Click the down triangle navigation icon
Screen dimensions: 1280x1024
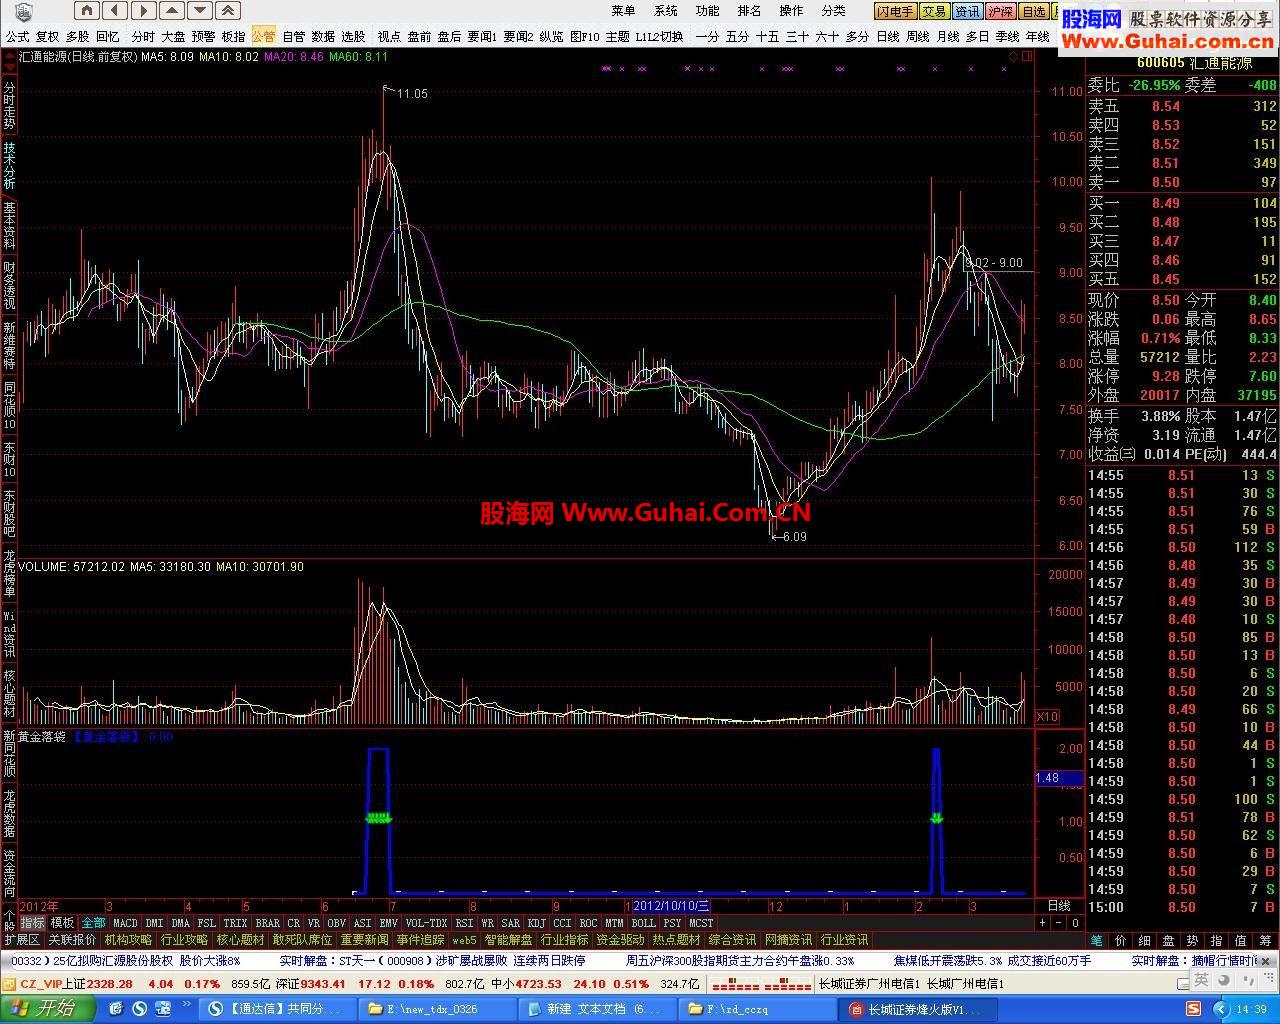[x=200, y=11]
